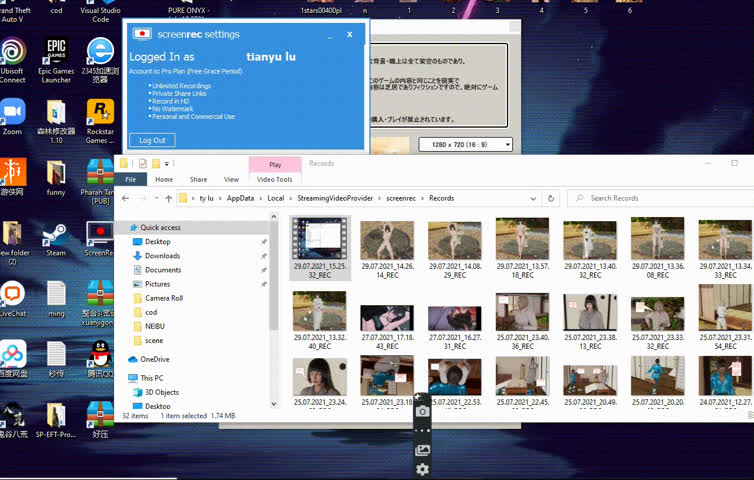754x480 pixels.
Task: Select This PC in navigation pane
Action: 151,378
